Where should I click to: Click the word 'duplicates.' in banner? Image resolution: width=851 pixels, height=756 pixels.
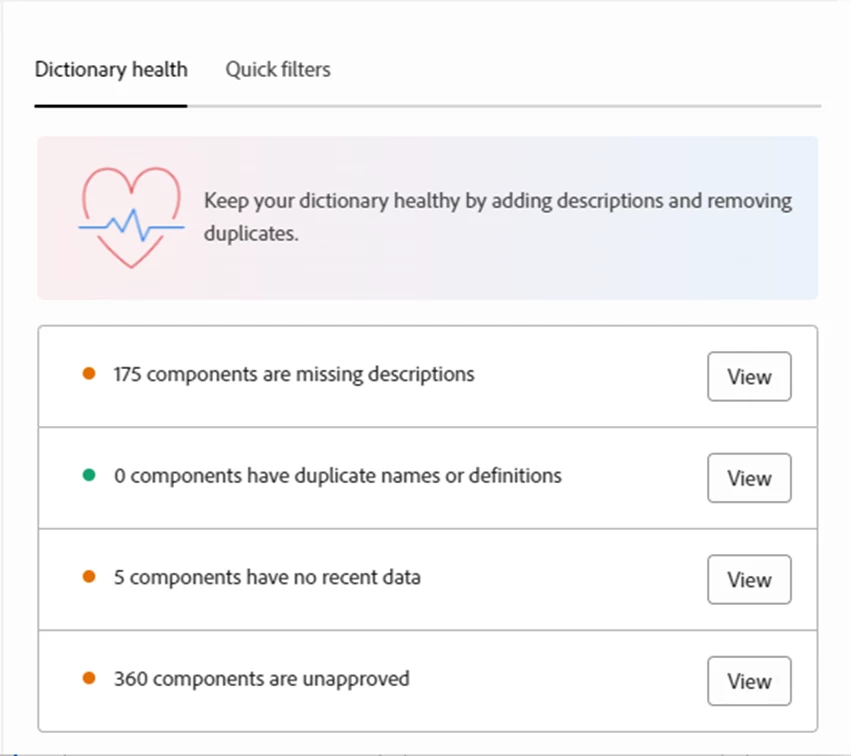[x=252, y=236]
